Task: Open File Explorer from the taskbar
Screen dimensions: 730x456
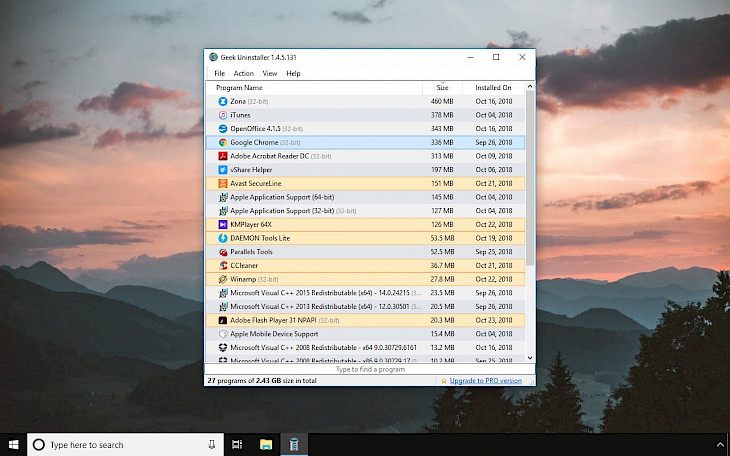Action: (x=266, y=445)
